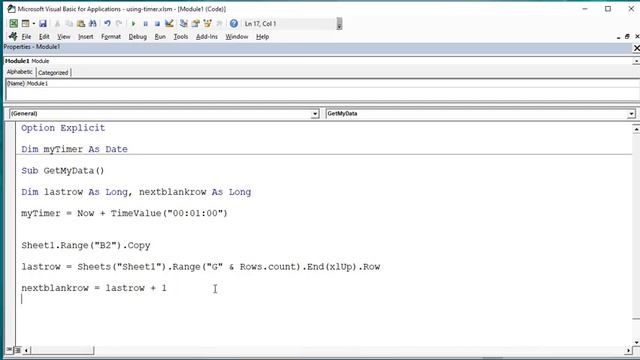Switch to the Alphabetic properties tab

pyautogui.click(x=20, y=72)
